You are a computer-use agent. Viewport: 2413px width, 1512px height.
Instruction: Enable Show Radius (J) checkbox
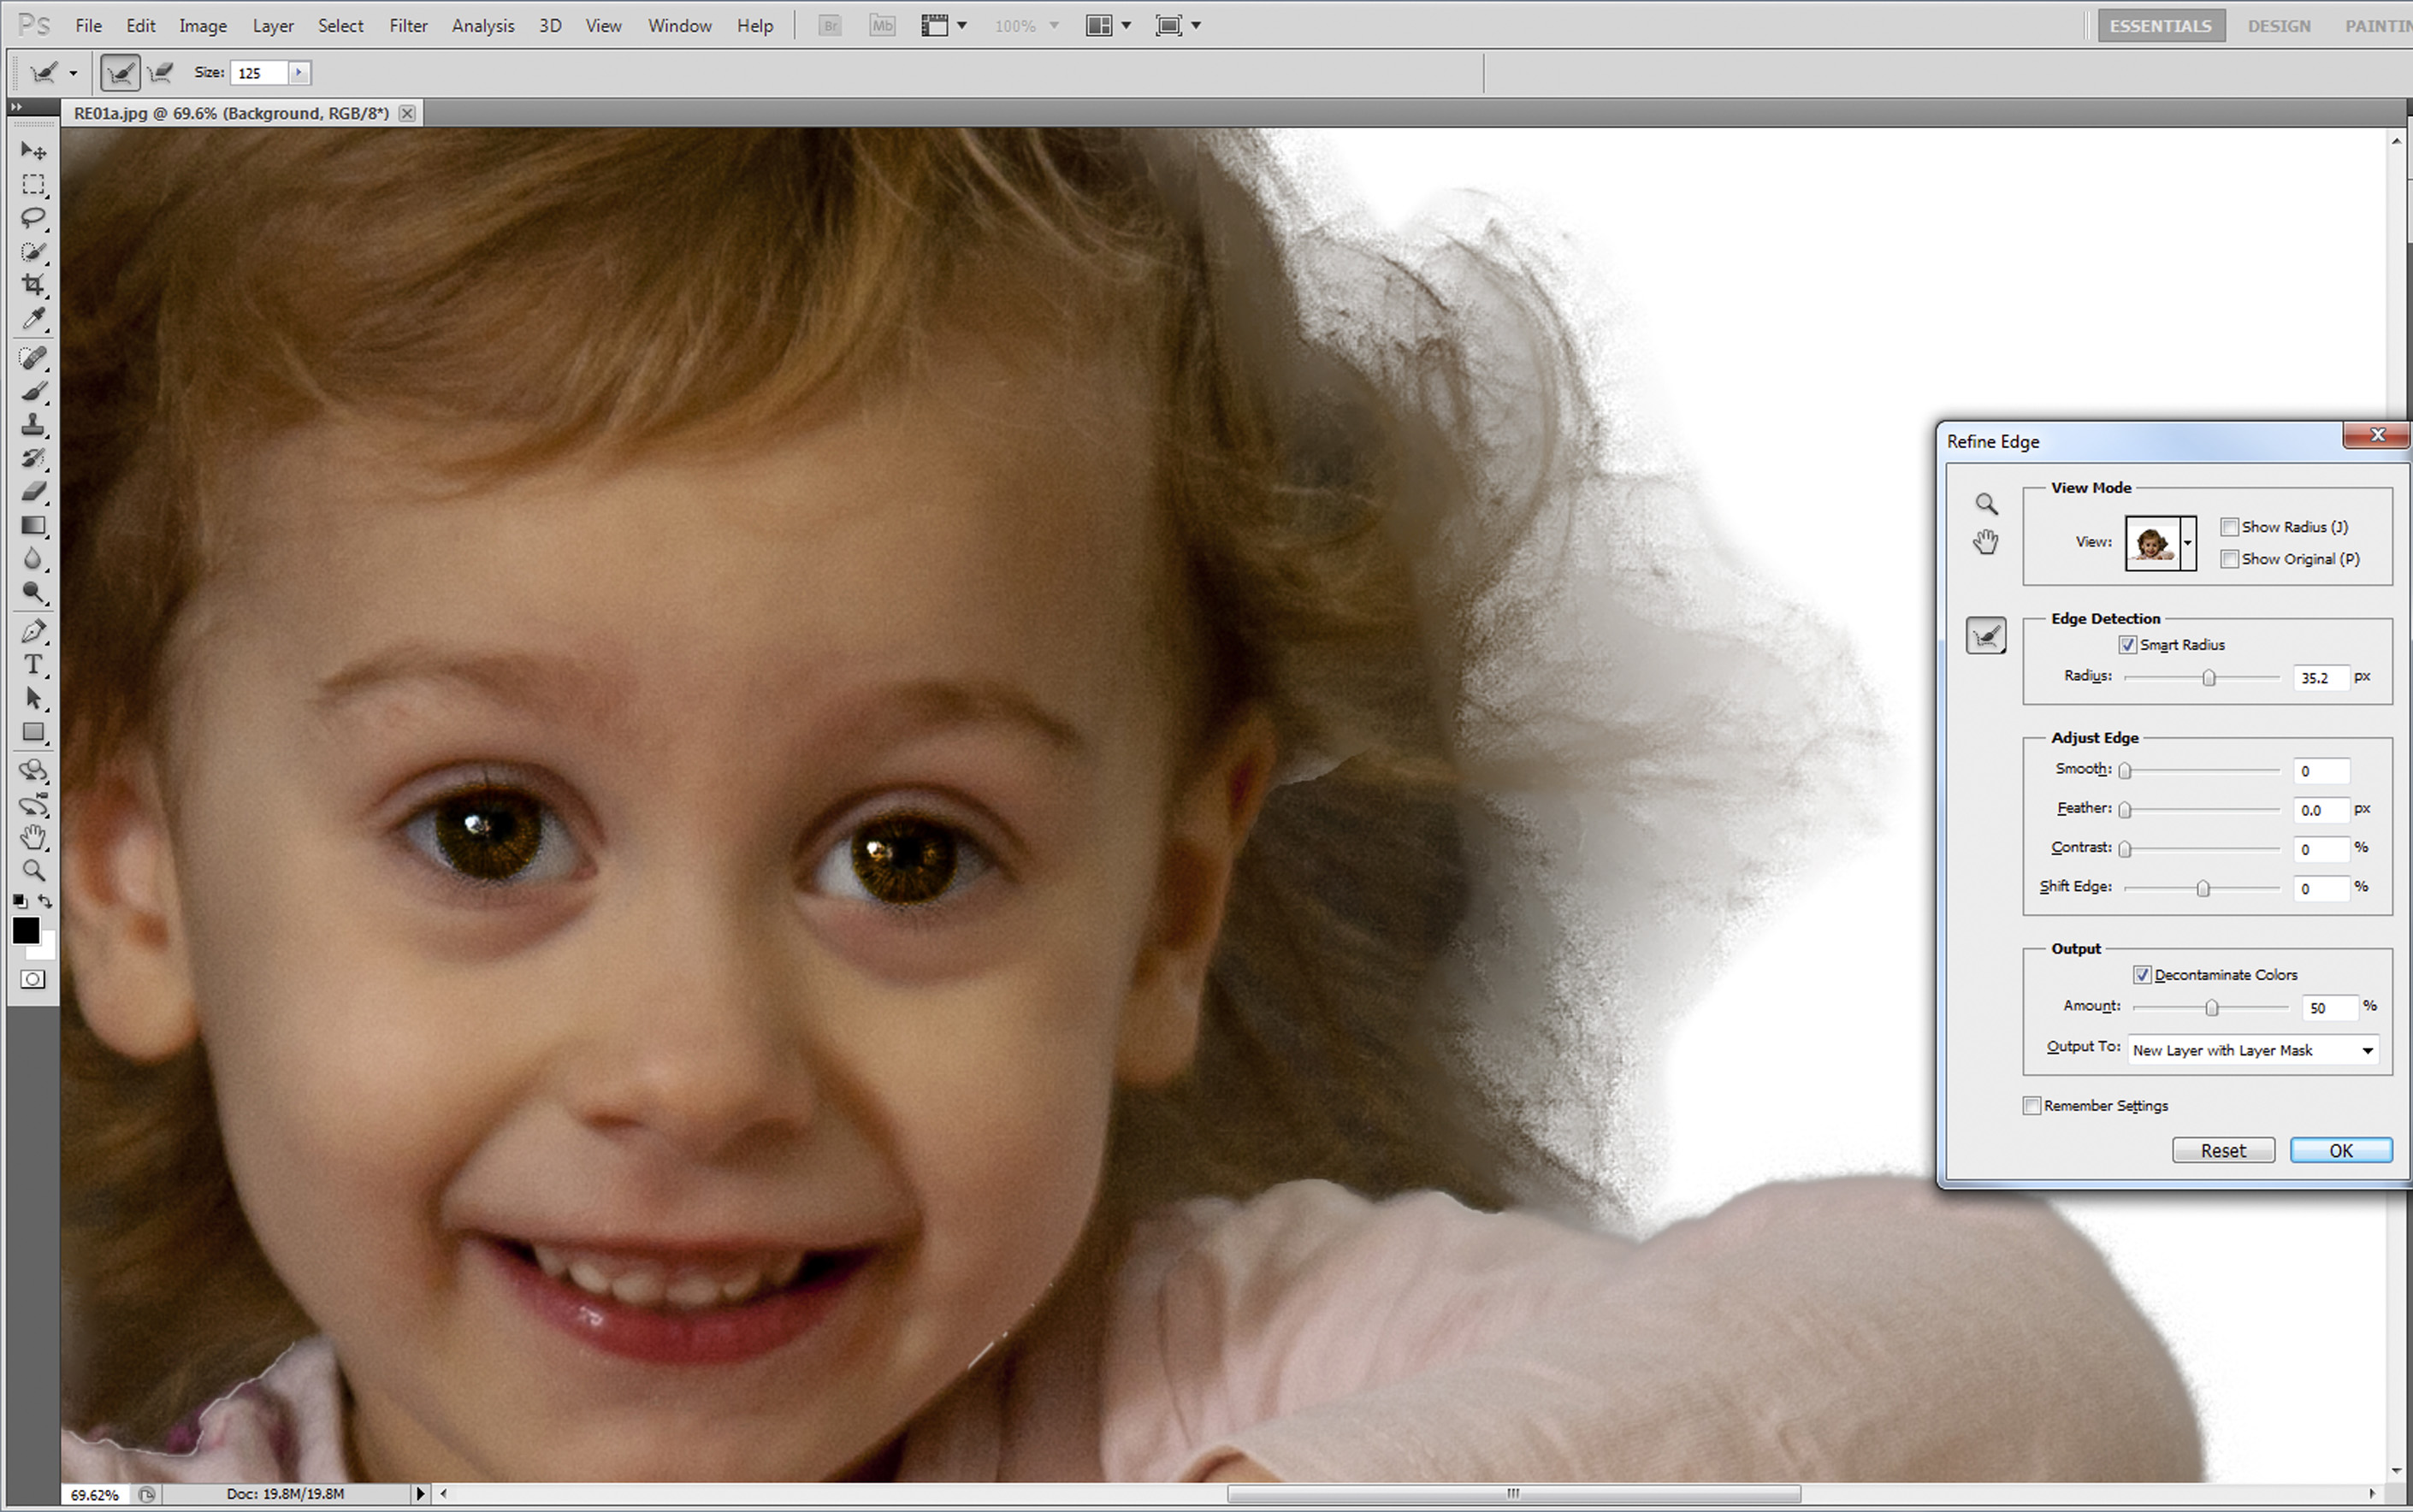[2230, 527]
